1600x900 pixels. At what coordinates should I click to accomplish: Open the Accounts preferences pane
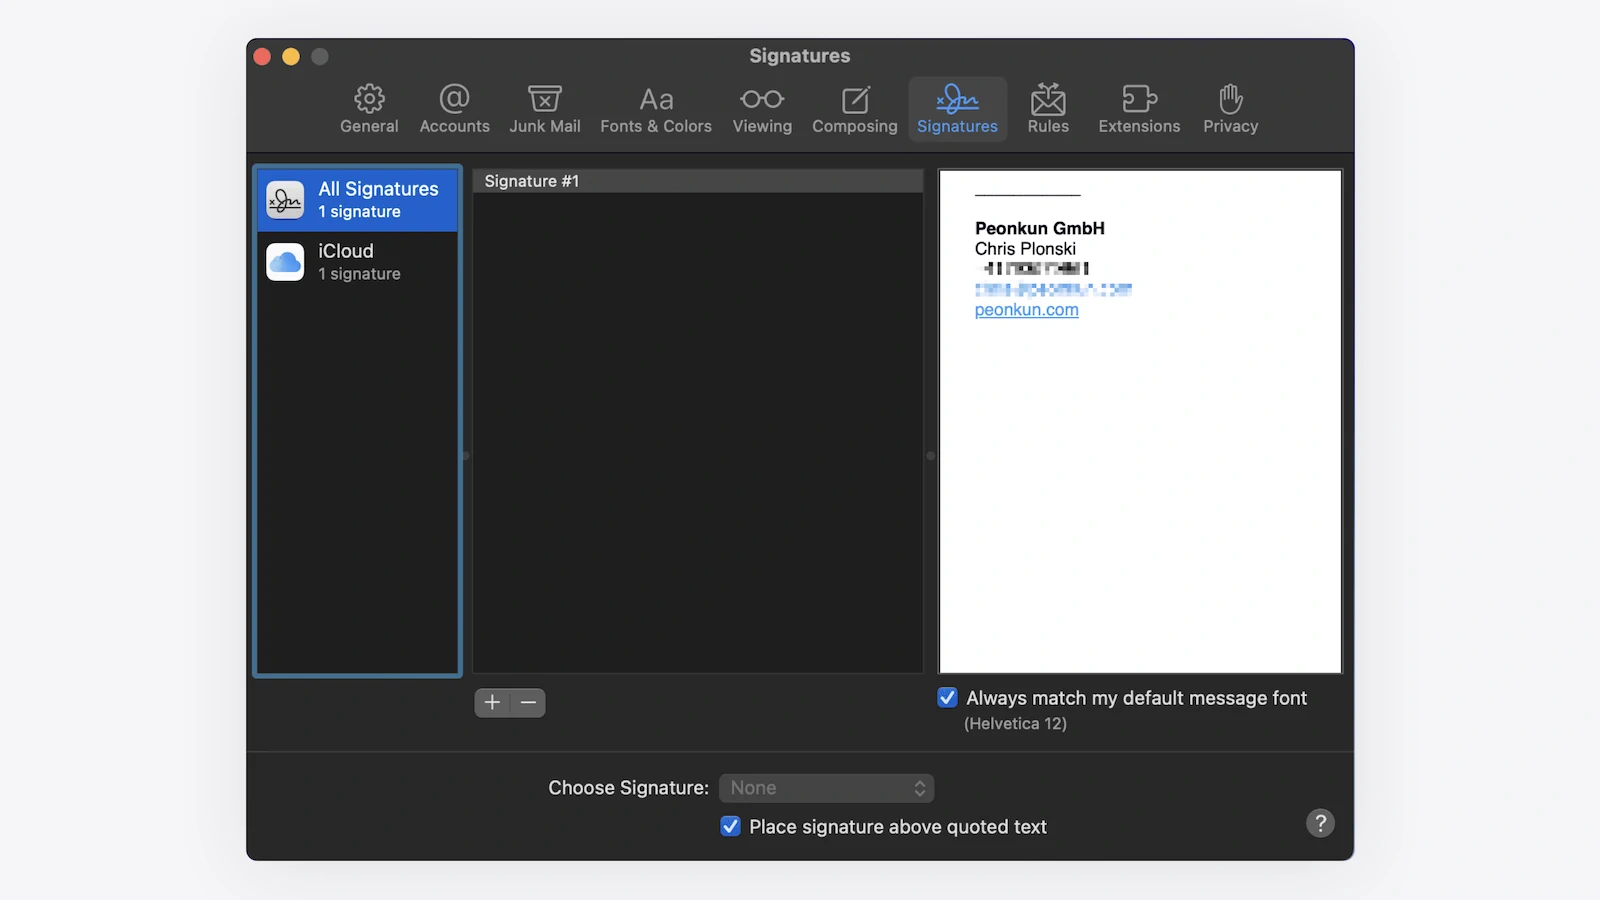(454, 109)
